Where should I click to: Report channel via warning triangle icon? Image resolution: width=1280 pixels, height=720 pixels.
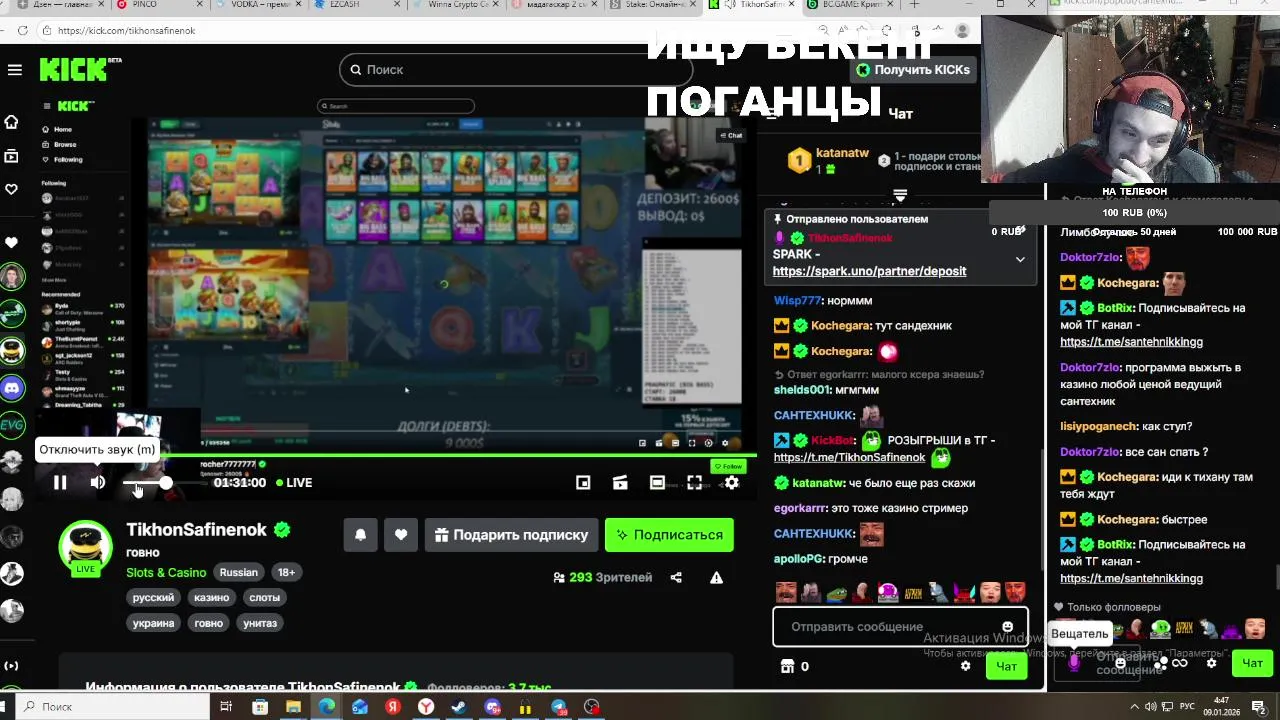pos(716,577)
